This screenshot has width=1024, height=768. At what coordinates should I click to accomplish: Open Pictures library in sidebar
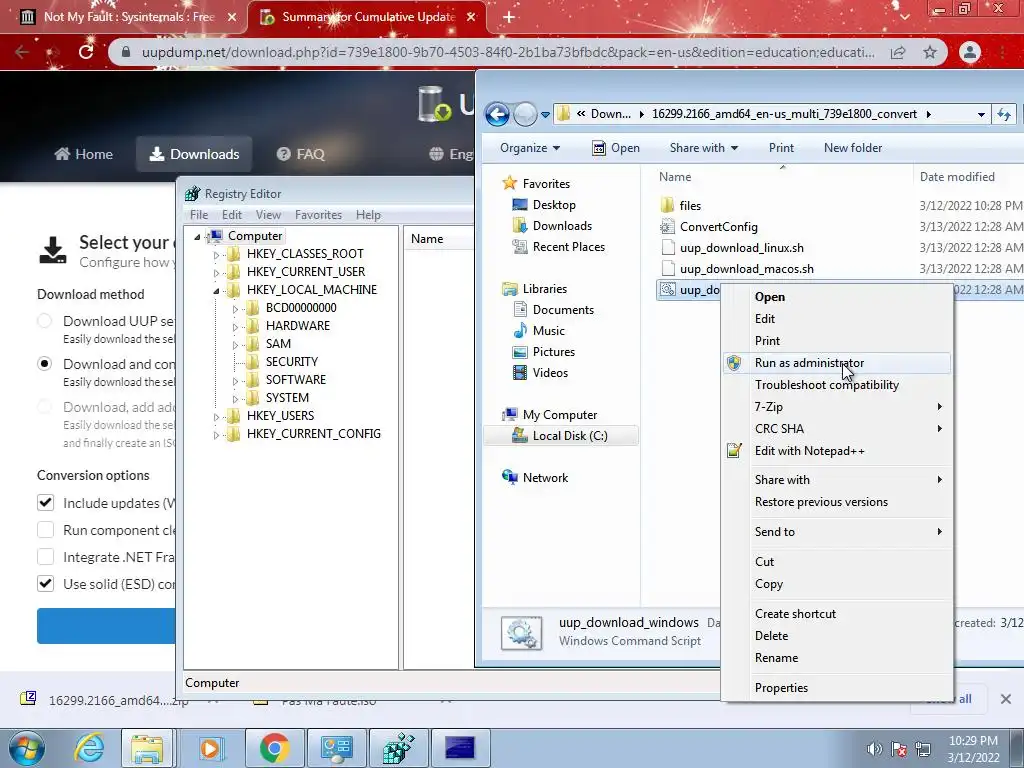(554, 351)
